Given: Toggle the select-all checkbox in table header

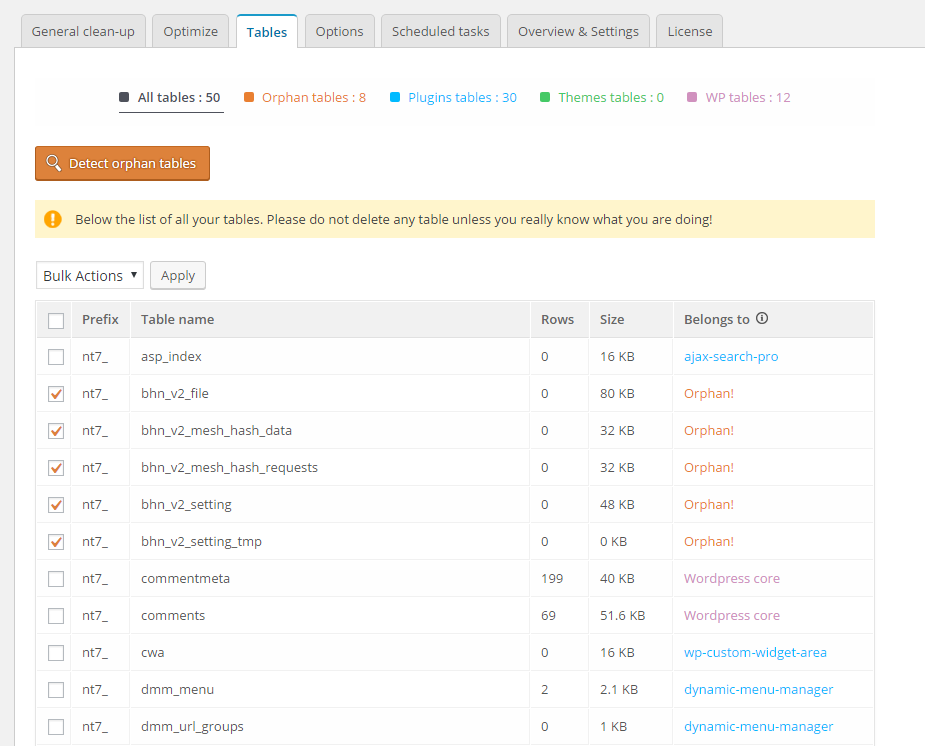Looking at the screenshot, I should pos(56,321).
